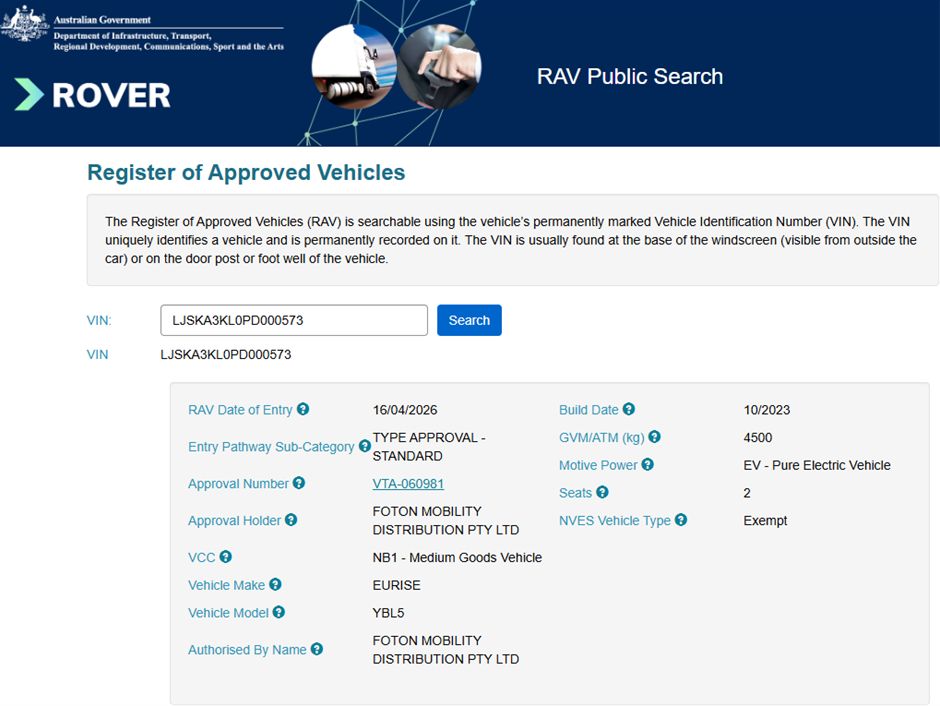Click help icon beside RAV Date of Entry
This screenshot has width=940, height=706.
click(x=303, y=409)
